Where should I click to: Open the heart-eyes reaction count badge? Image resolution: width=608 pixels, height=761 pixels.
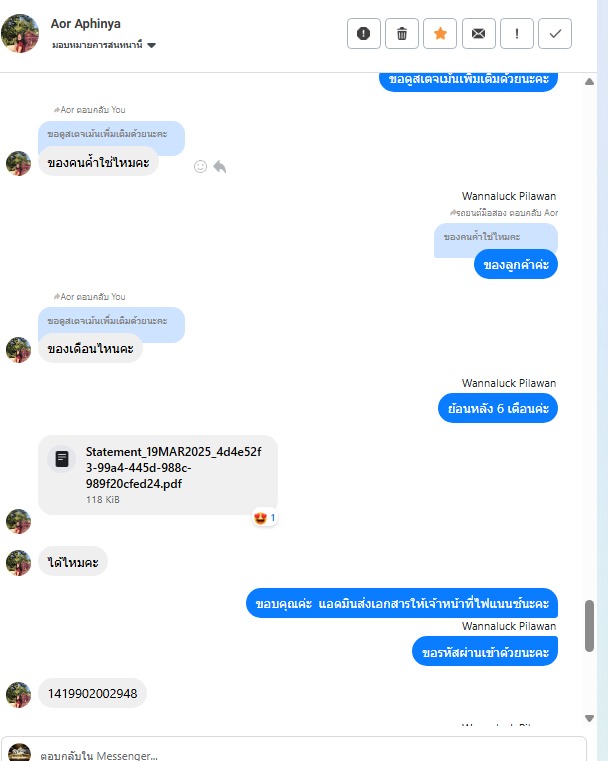pos(265,518)
